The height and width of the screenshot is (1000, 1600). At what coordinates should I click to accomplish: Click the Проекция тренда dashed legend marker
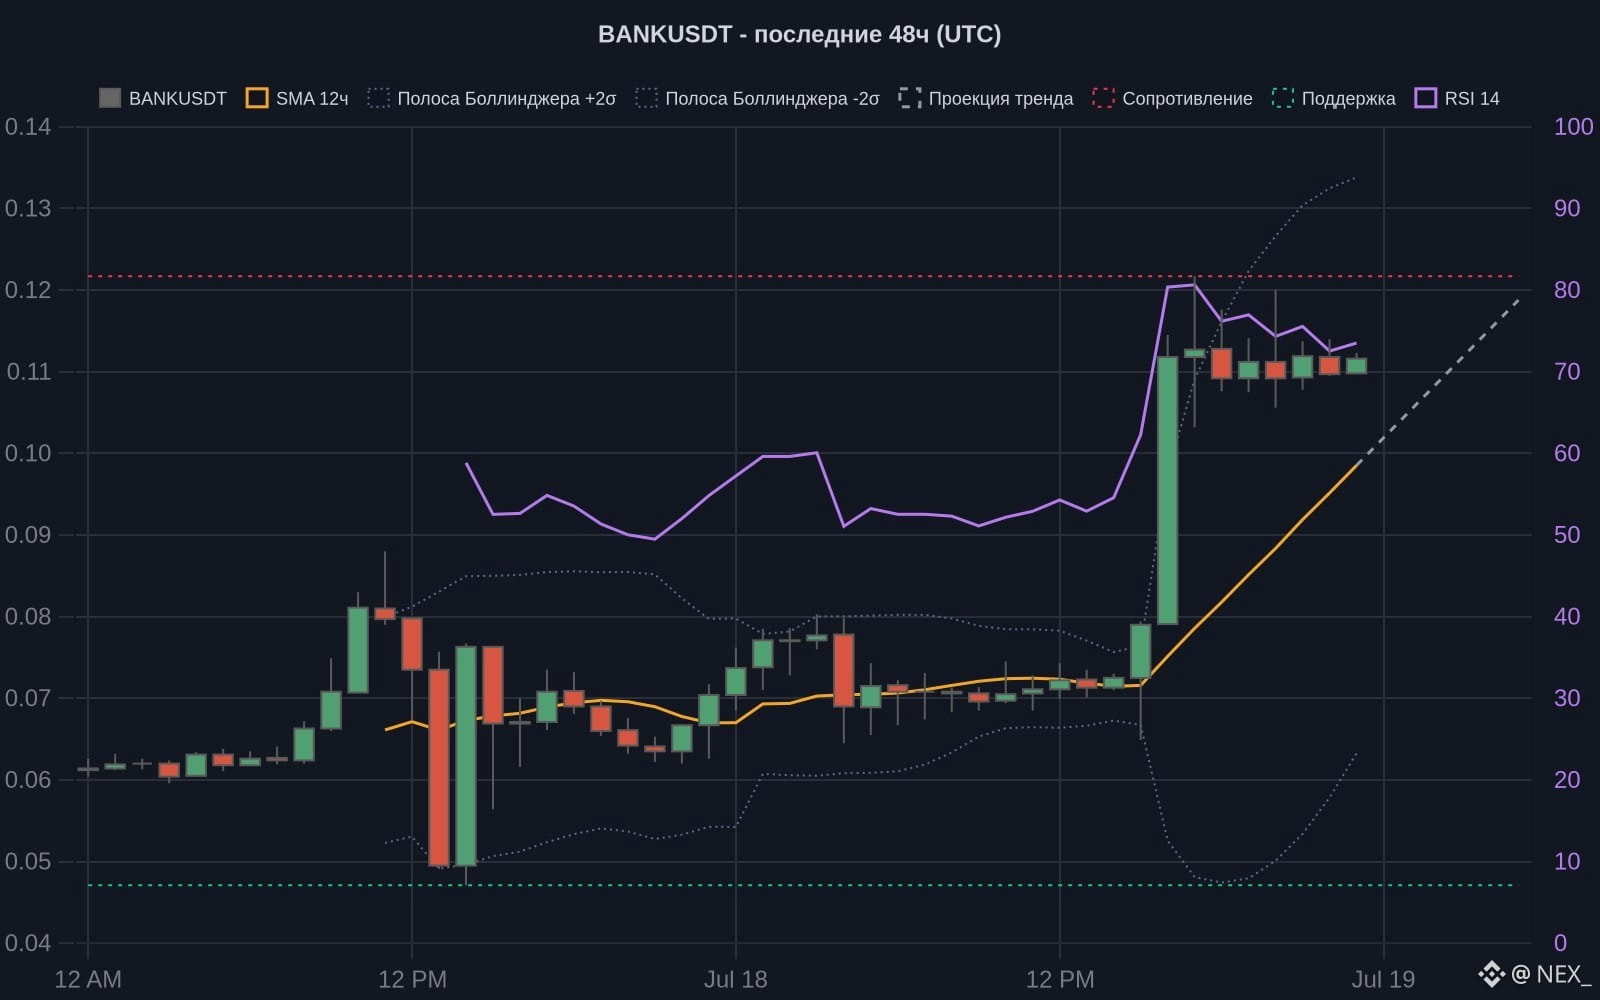(x=910, y=98)
